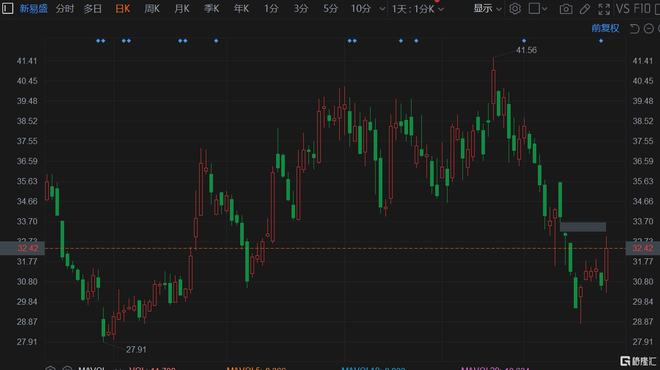Viewport: 660px width, 370px height.
Task: Click the 41.56 high price label
Action: click(526, 50)
